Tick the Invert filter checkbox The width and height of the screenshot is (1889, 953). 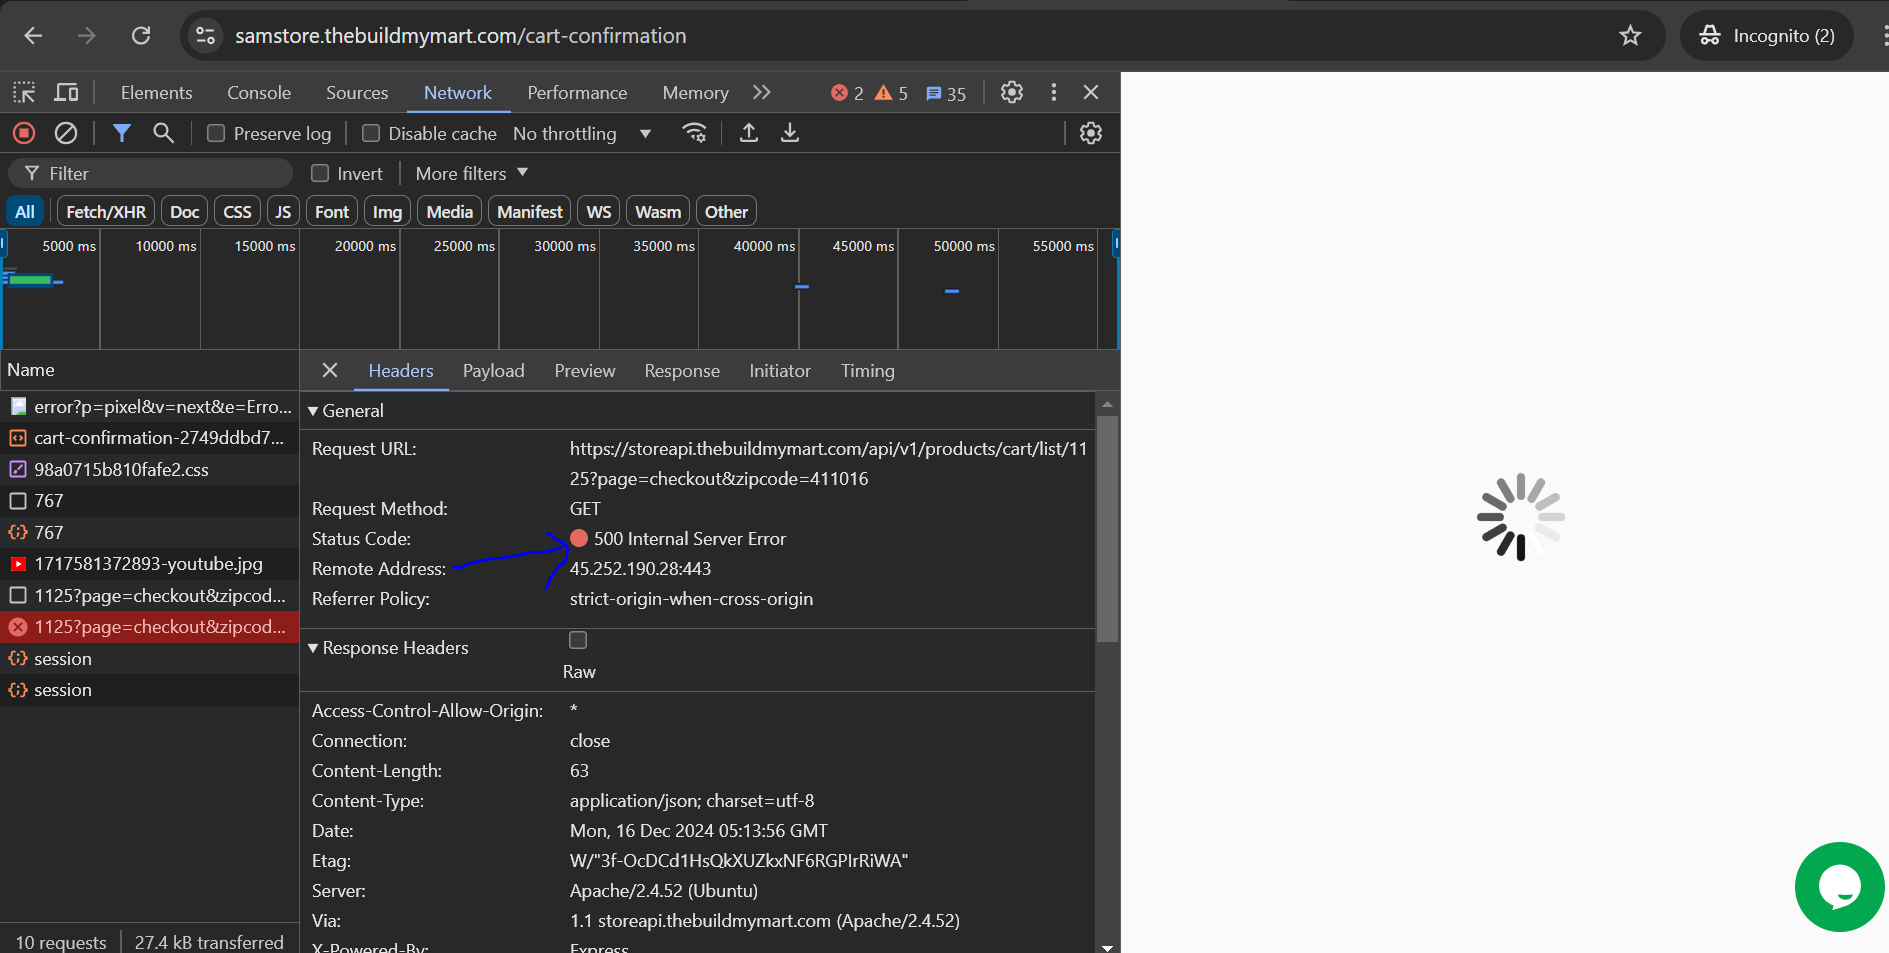(x=320, y=173)
